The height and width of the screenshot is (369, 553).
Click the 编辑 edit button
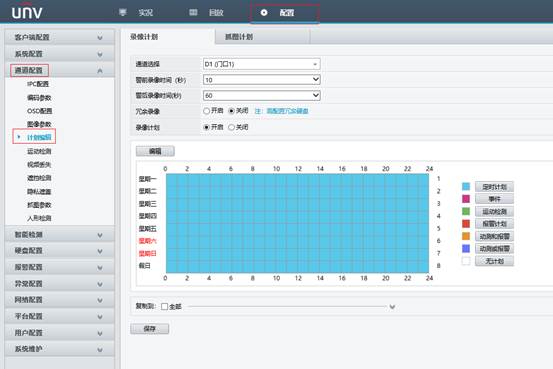[155, 151]
